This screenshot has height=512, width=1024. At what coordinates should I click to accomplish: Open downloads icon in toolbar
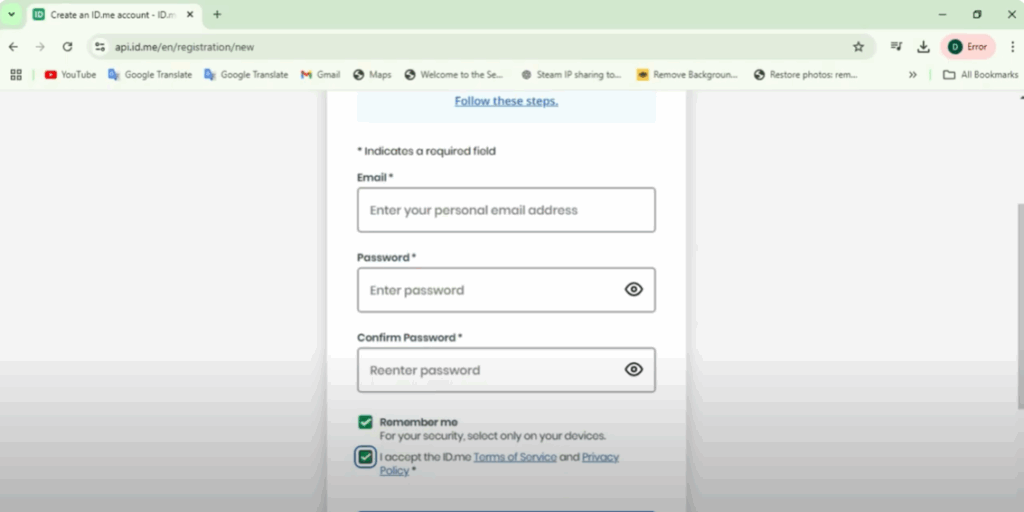923,47
